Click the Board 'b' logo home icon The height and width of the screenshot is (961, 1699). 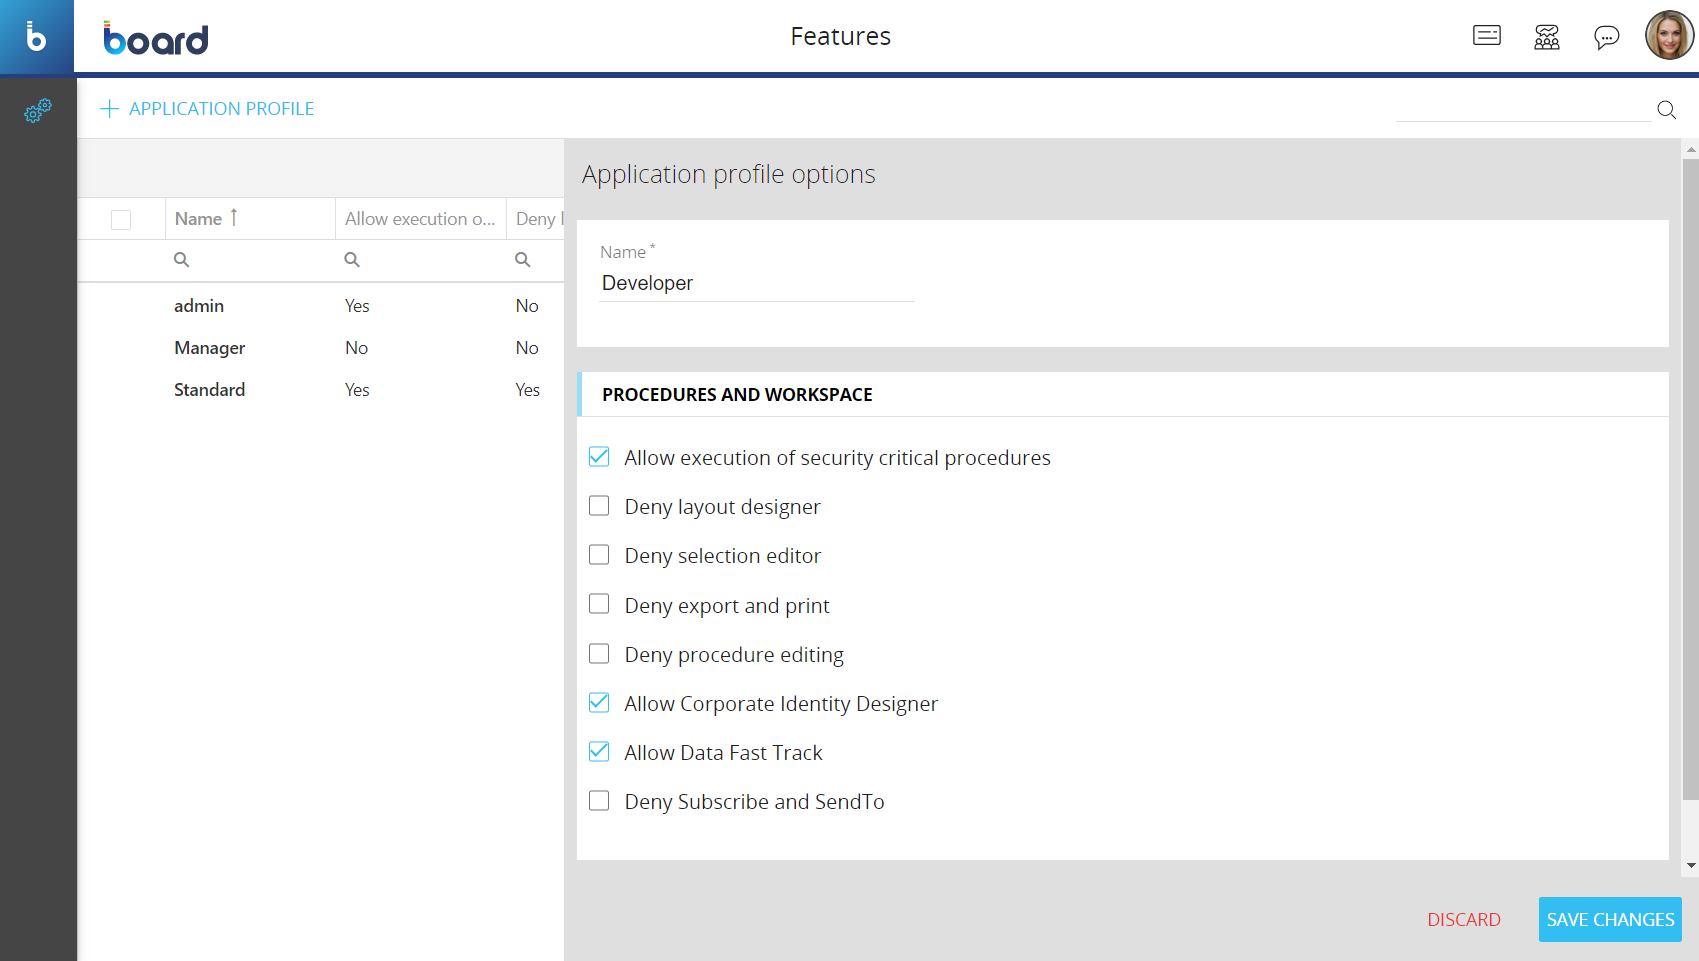pos(36,37)
